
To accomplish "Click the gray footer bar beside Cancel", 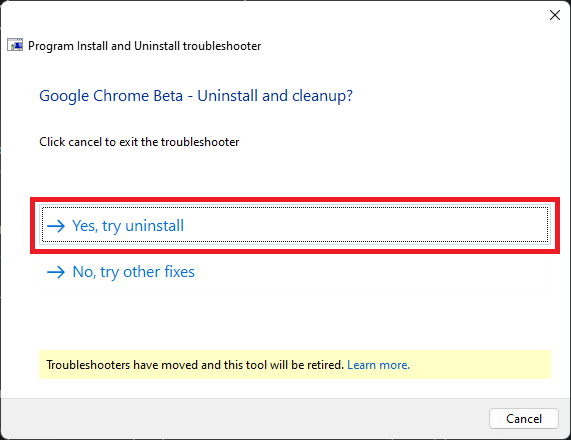I will (244, 419).
